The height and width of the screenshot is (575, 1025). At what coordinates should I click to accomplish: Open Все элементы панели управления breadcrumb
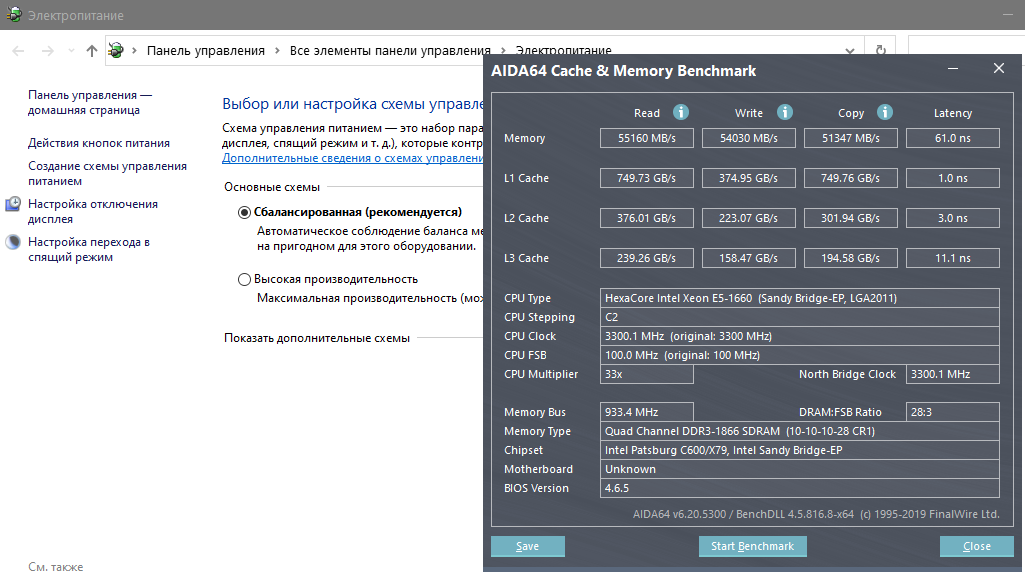pyautogui.click(x=390, y=50)
